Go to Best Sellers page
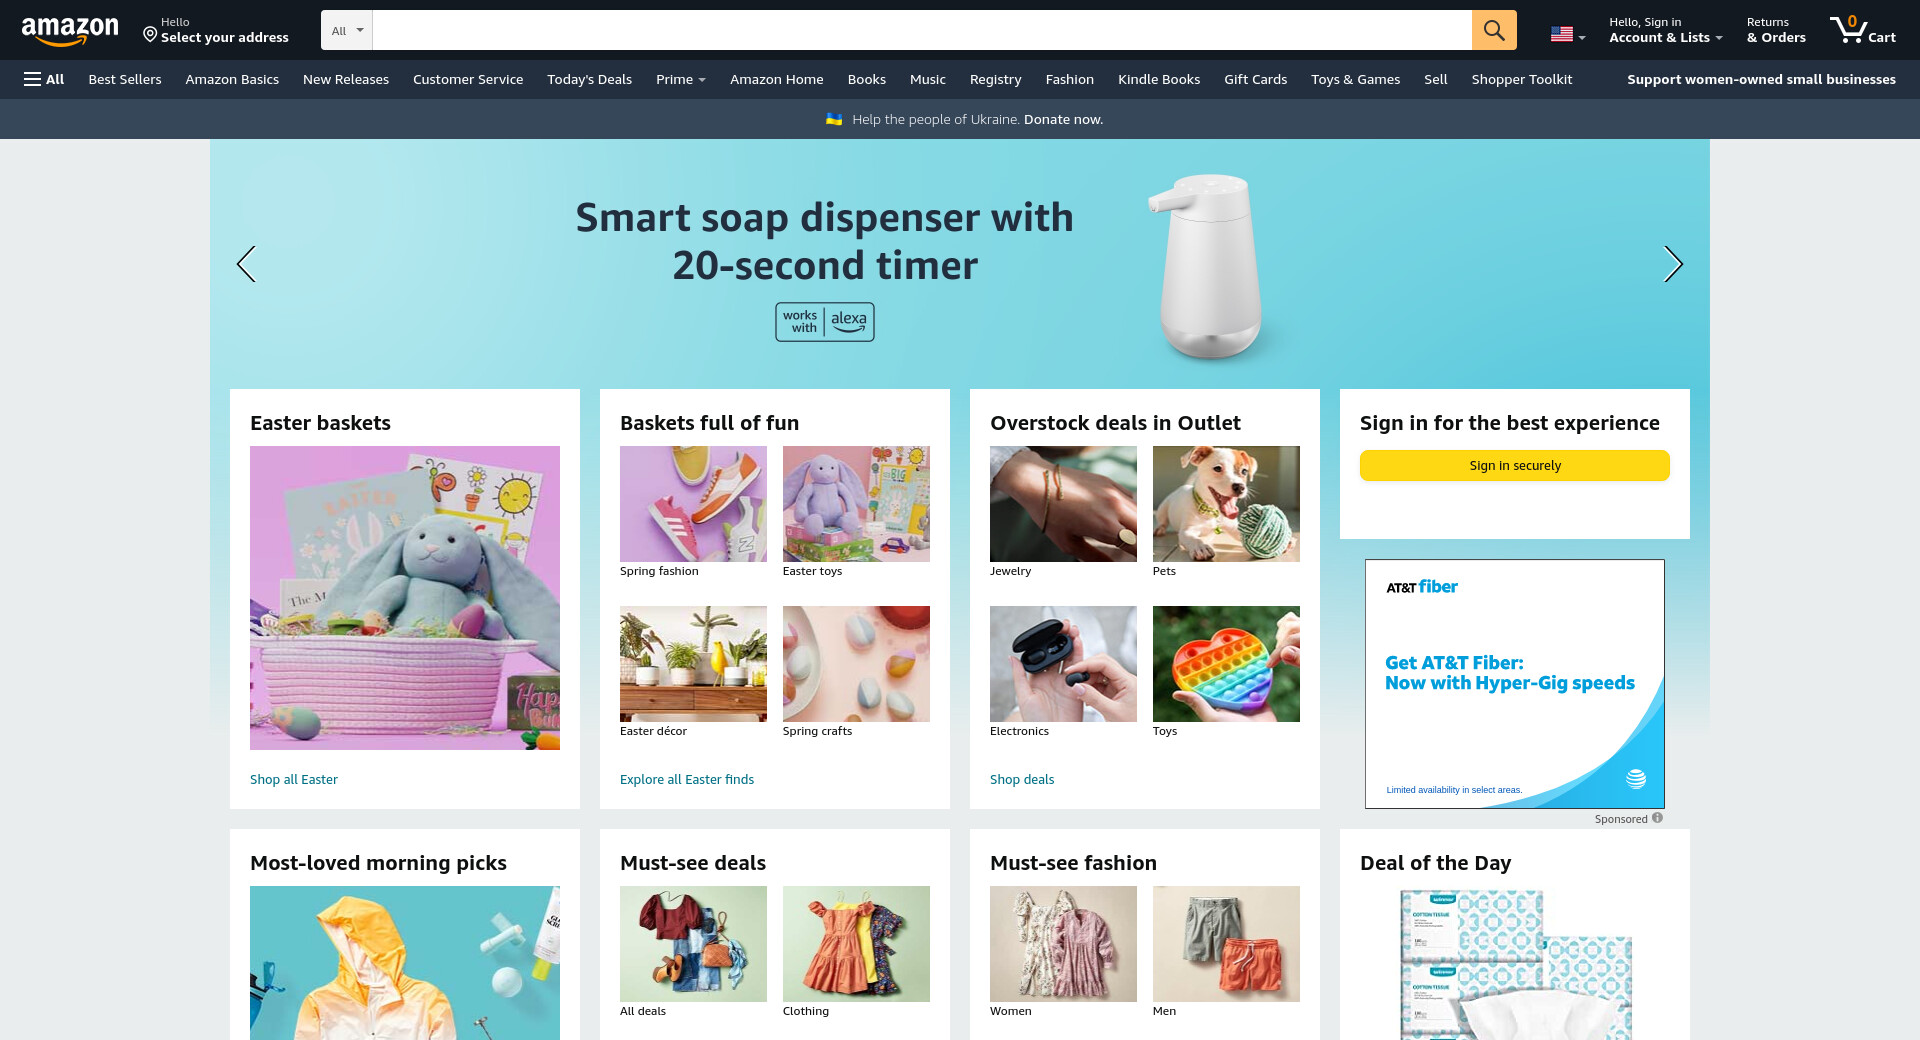Viewport: 1920px width, 1040px height. pos(125,79)
